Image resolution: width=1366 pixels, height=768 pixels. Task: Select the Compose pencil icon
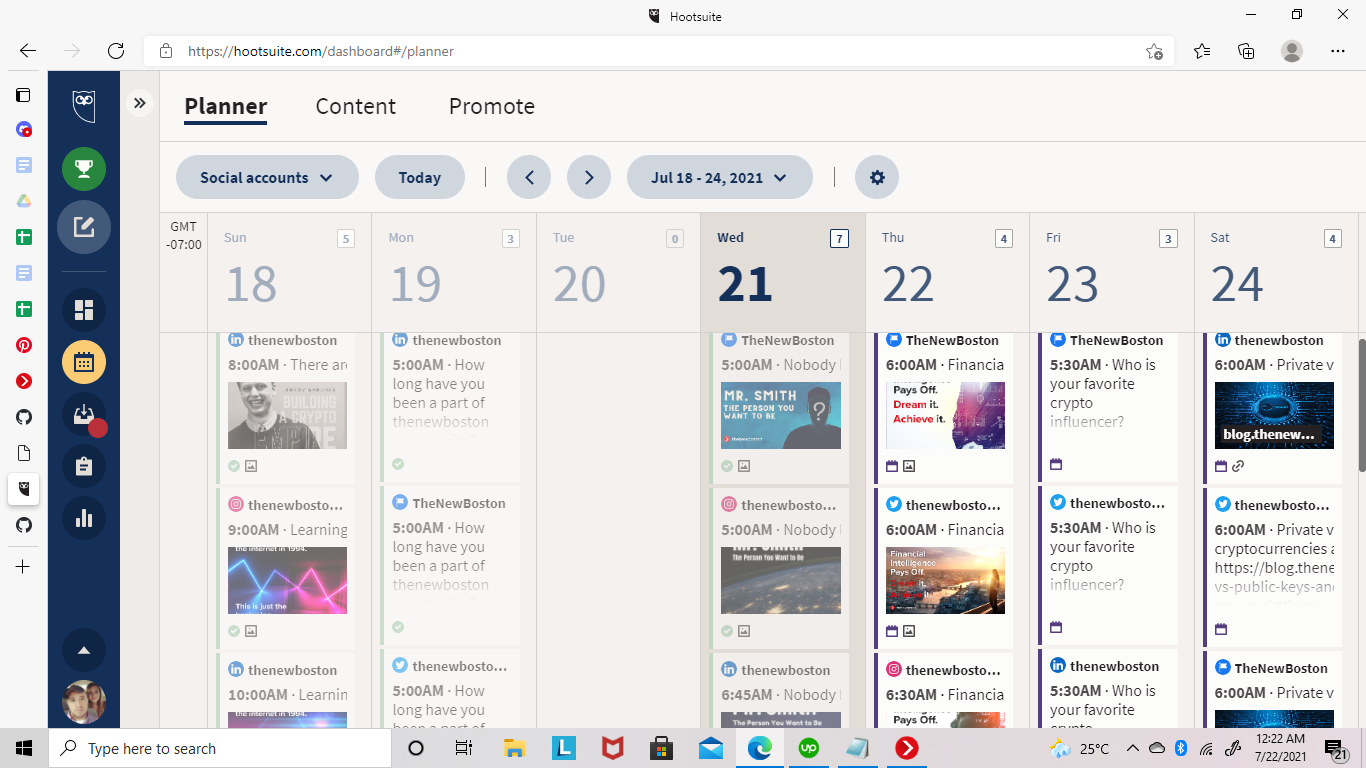84,227
